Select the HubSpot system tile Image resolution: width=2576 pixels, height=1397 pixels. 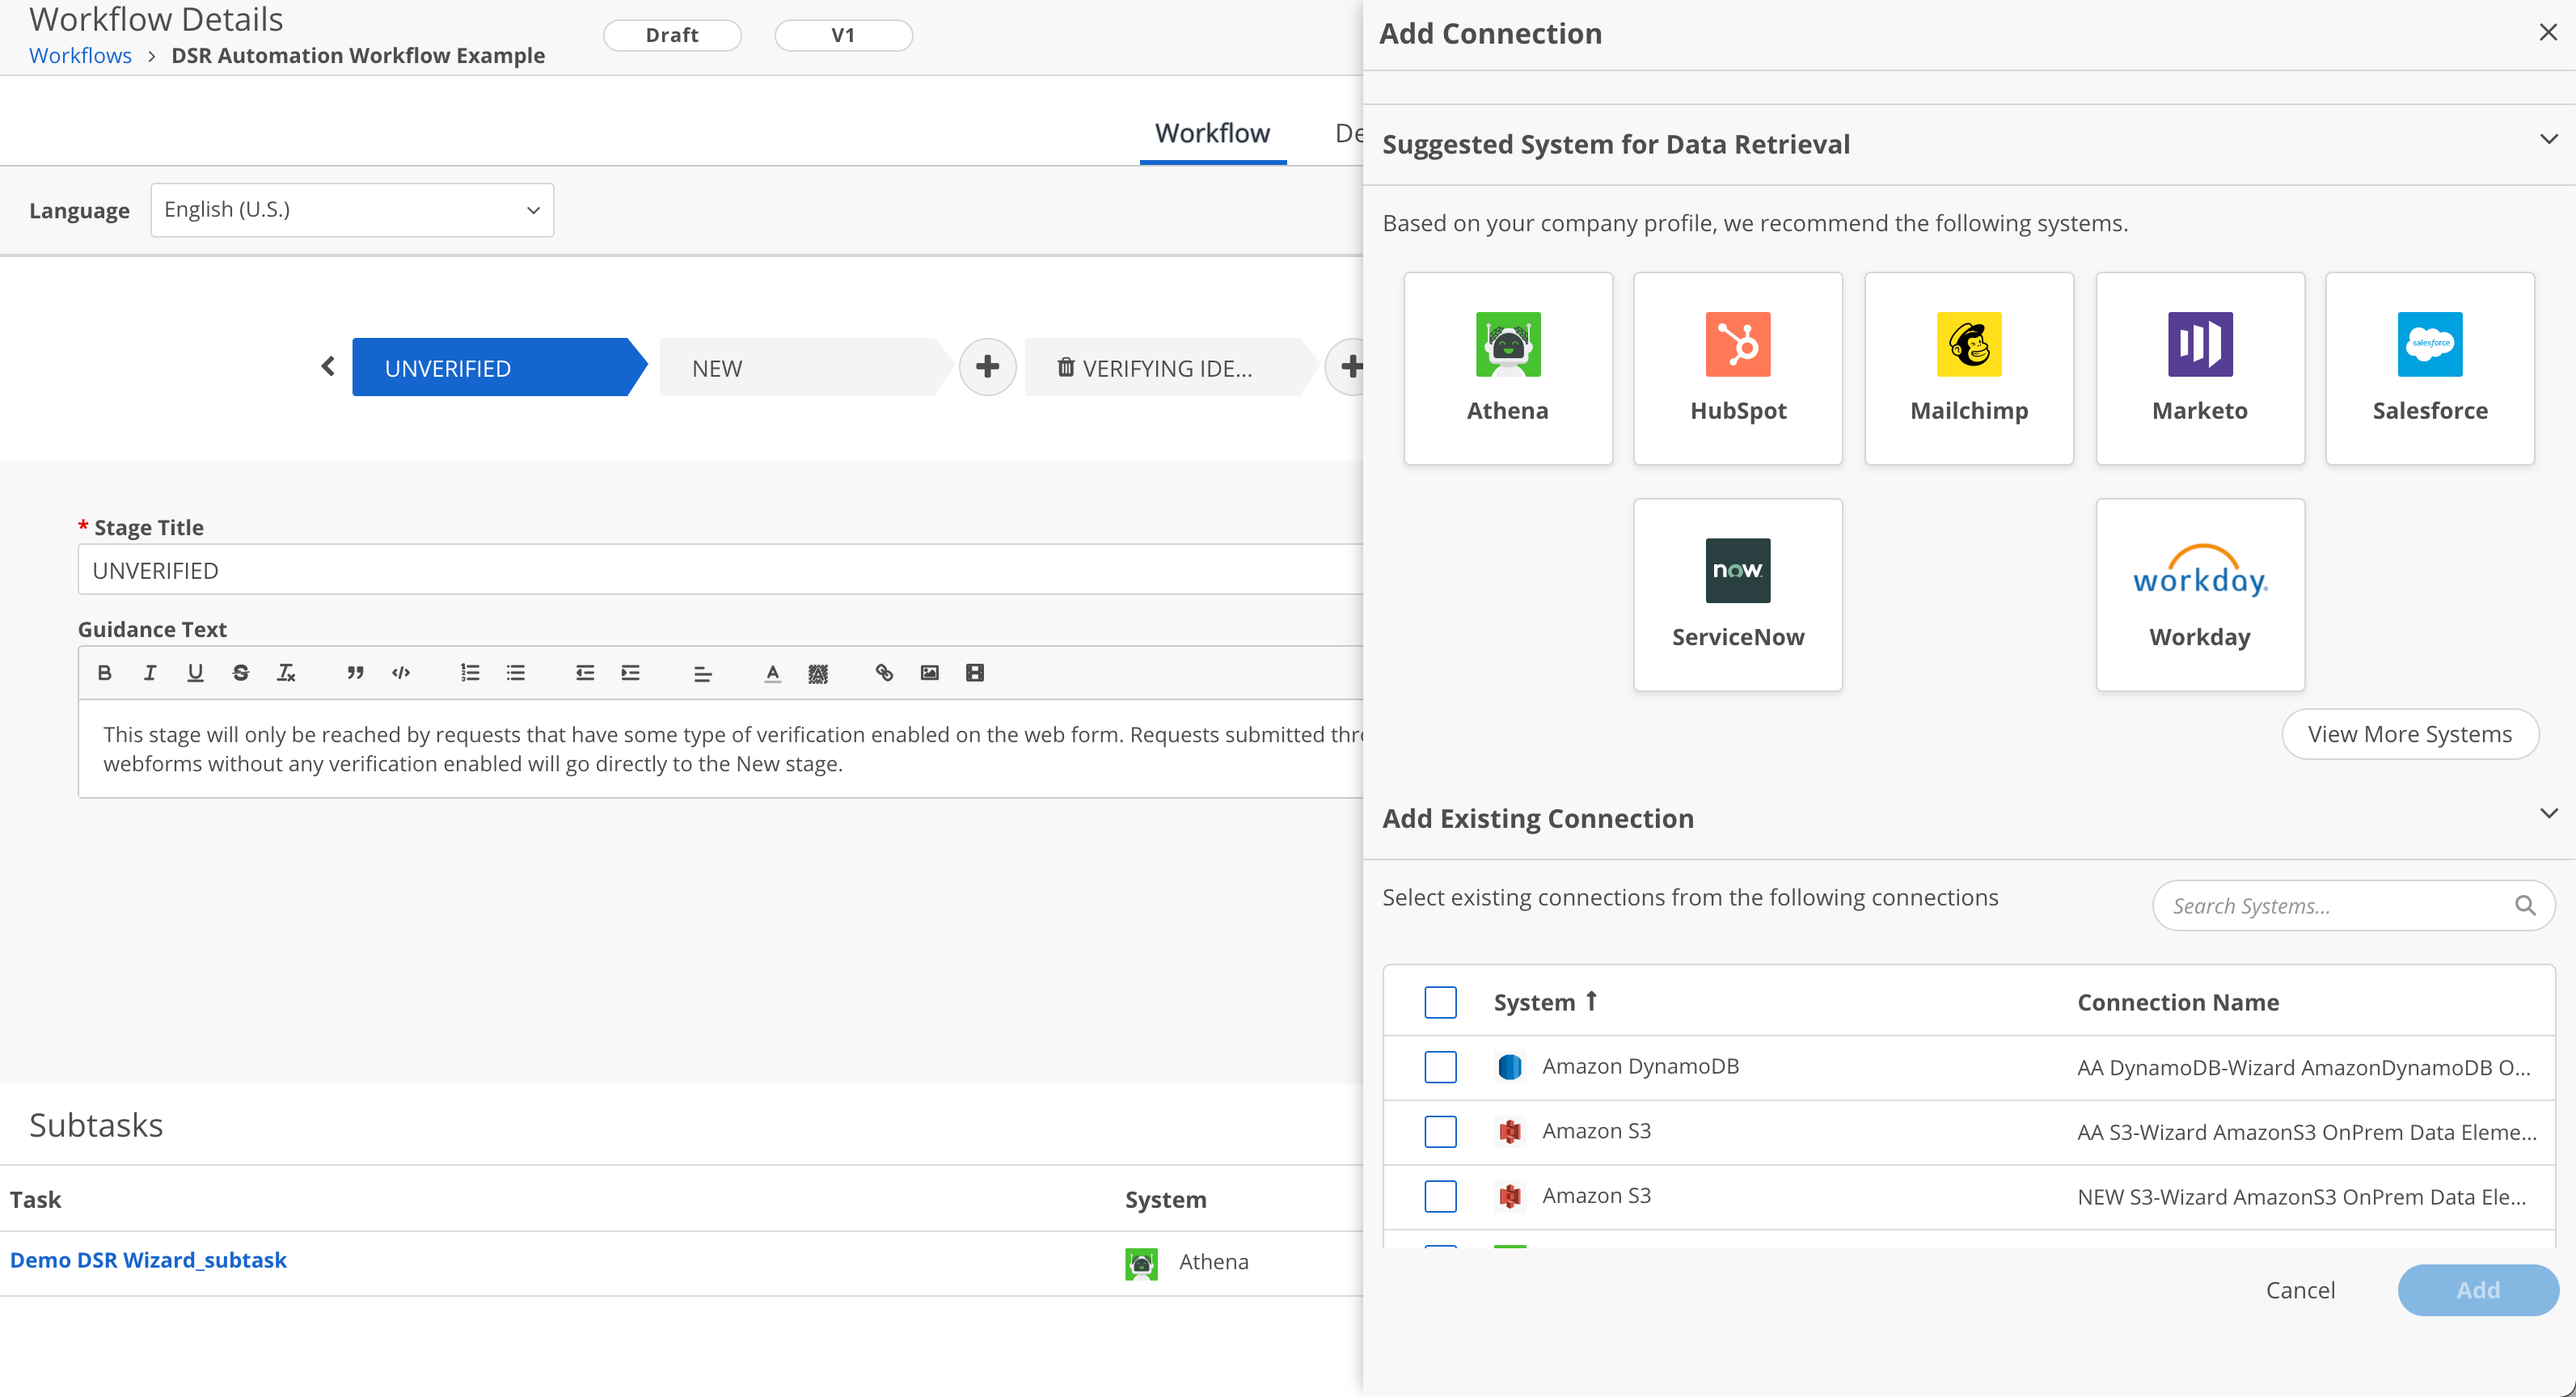pyautogui.click(x=1737, y=368)
